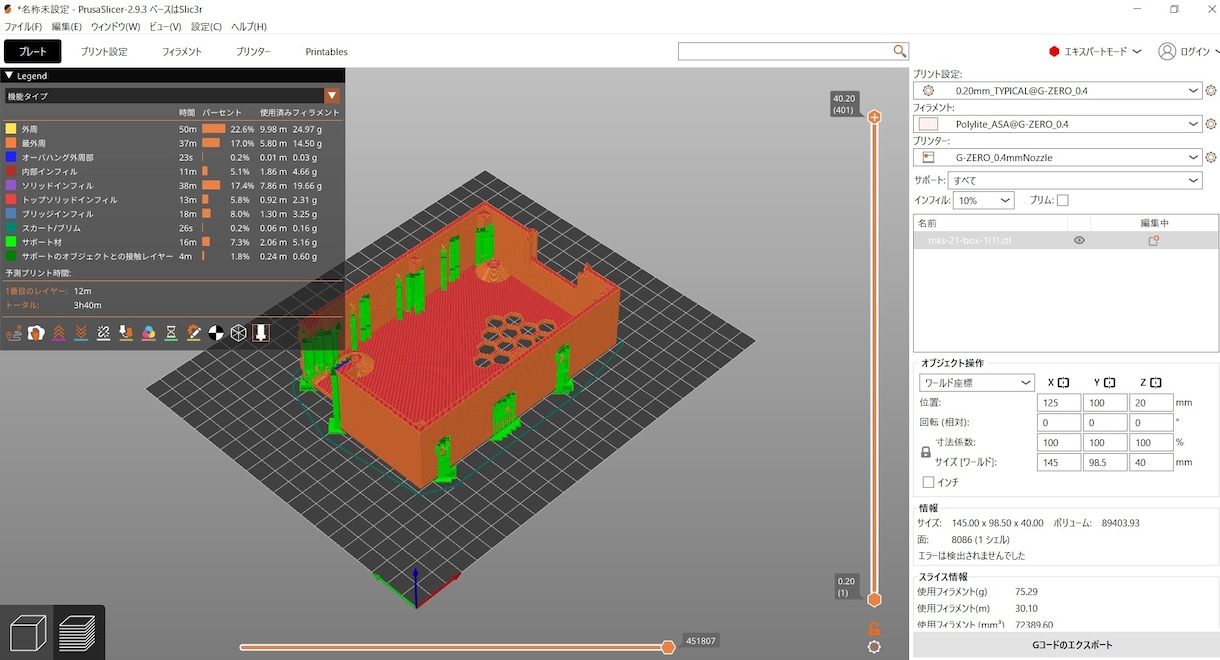Toggle travel moves visibility icon
Screen dimensions: 1220x660
click(x=15, y=333)
